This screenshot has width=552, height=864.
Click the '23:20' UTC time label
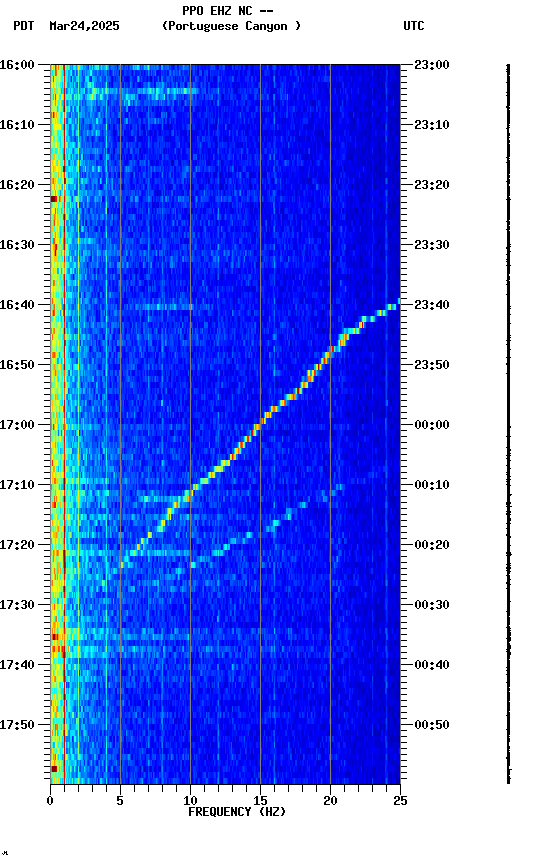tap(432, 185)
